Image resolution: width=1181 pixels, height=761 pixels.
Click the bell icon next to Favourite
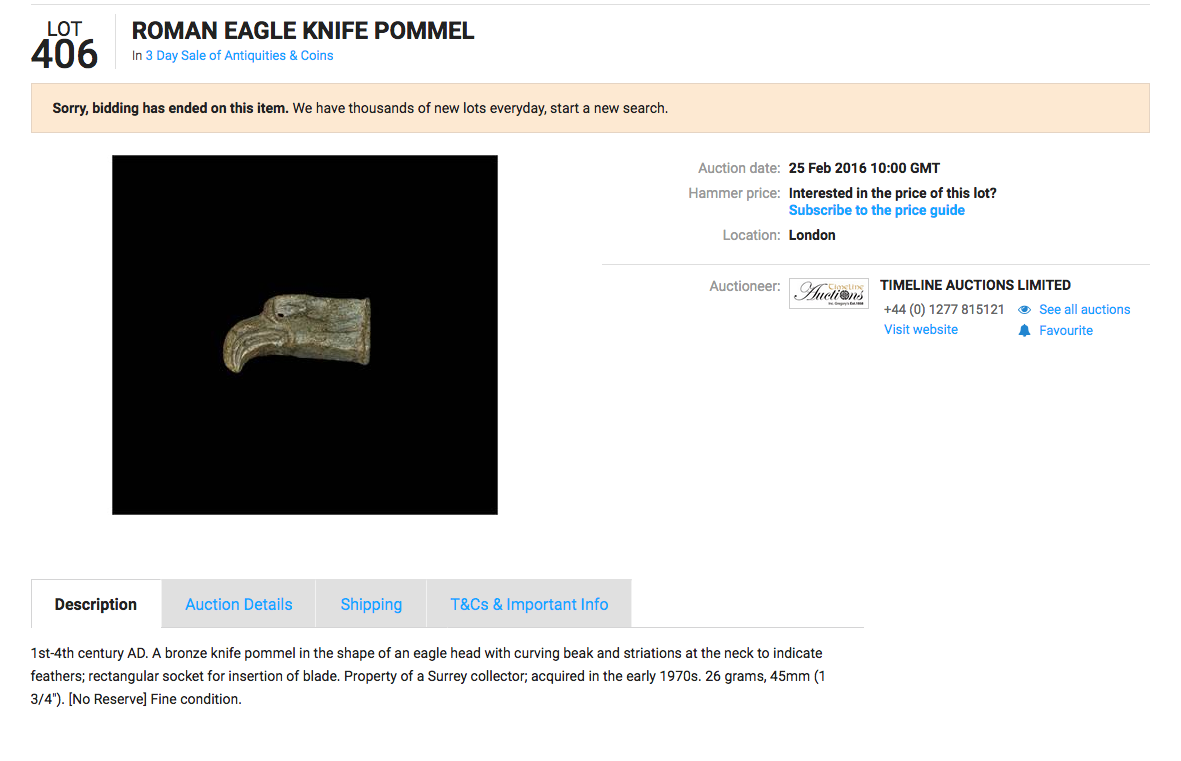(1024, 331)
